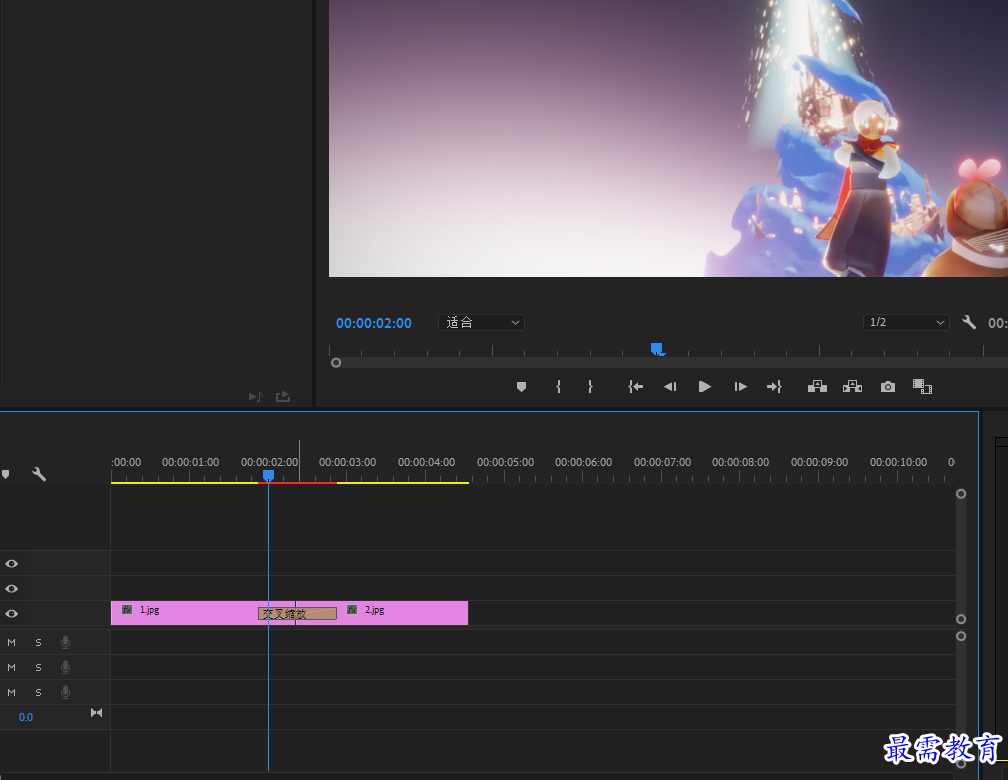Open Program monitor settings wrench
The height and width of the screenshot is (780, 1008).
[969, 322]
